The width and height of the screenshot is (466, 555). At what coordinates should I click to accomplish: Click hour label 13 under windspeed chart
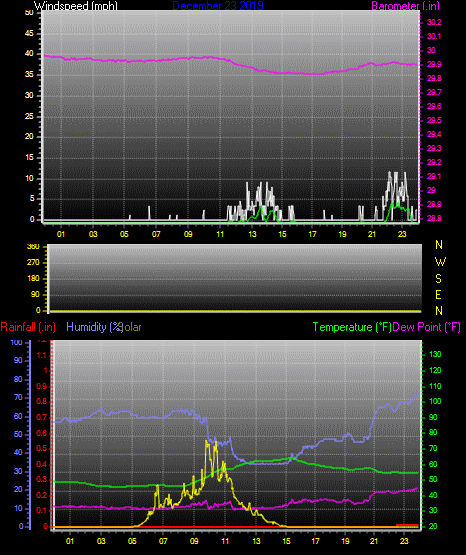pos(252,234)
